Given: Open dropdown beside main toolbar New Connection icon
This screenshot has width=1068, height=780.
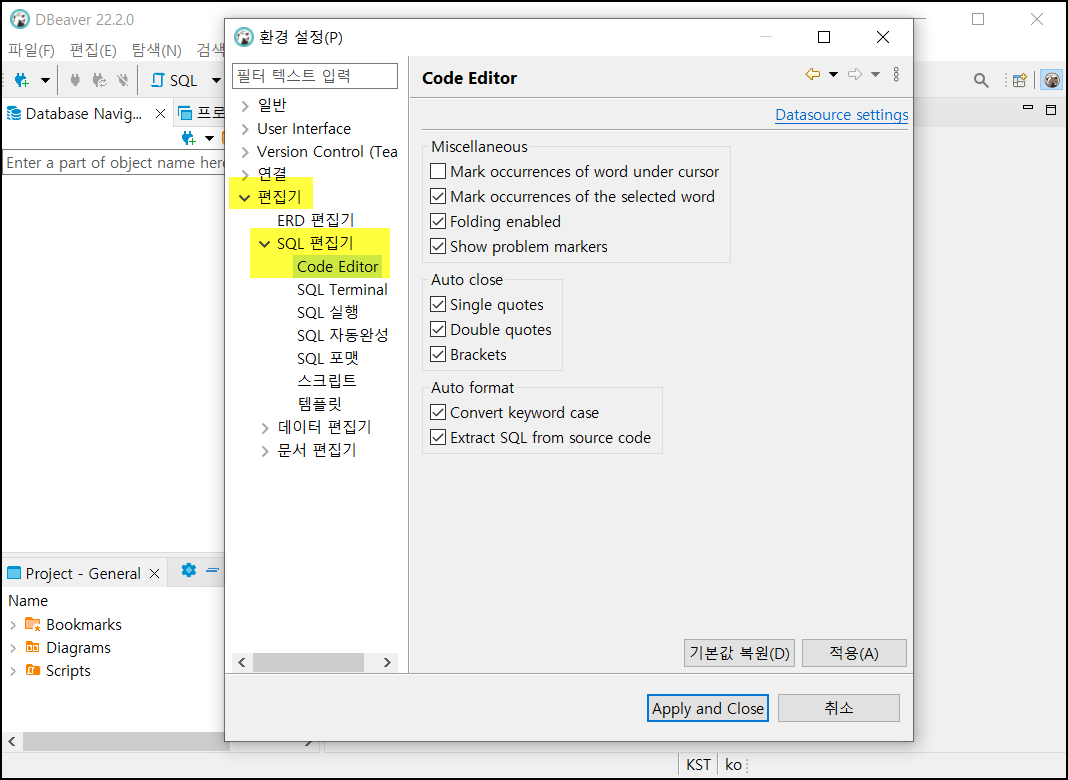Looking at the screenshot, I should (45, 80).
